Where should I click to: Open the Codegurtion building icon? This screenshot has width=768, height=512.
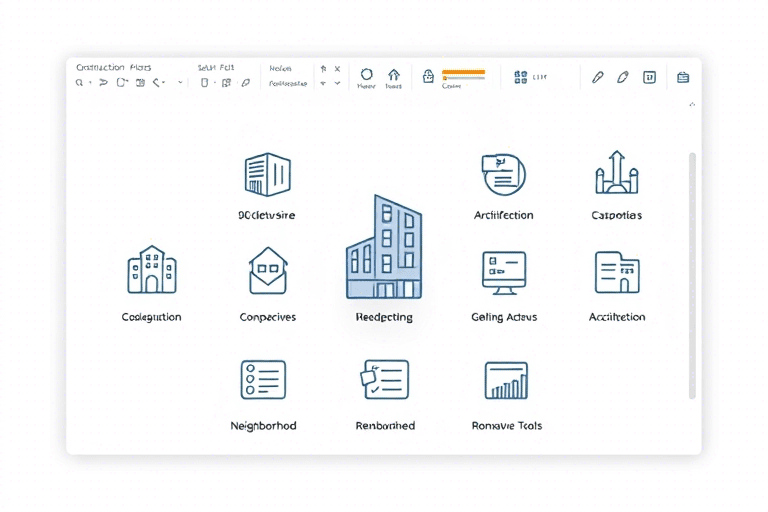pyautogui.click(x=151, y=270)
